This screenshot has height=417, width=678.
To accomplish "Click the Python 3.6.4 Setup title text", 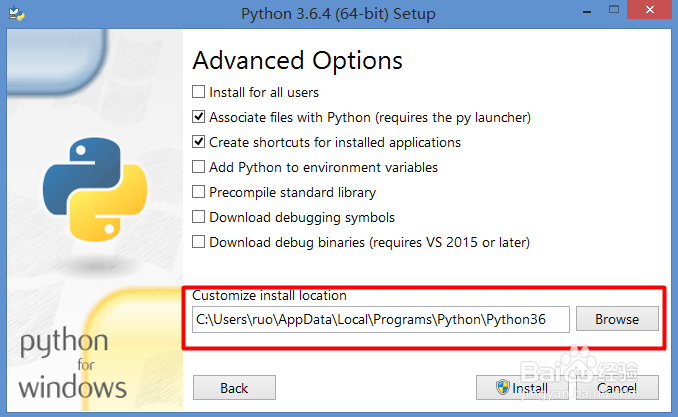I will 339,13.
